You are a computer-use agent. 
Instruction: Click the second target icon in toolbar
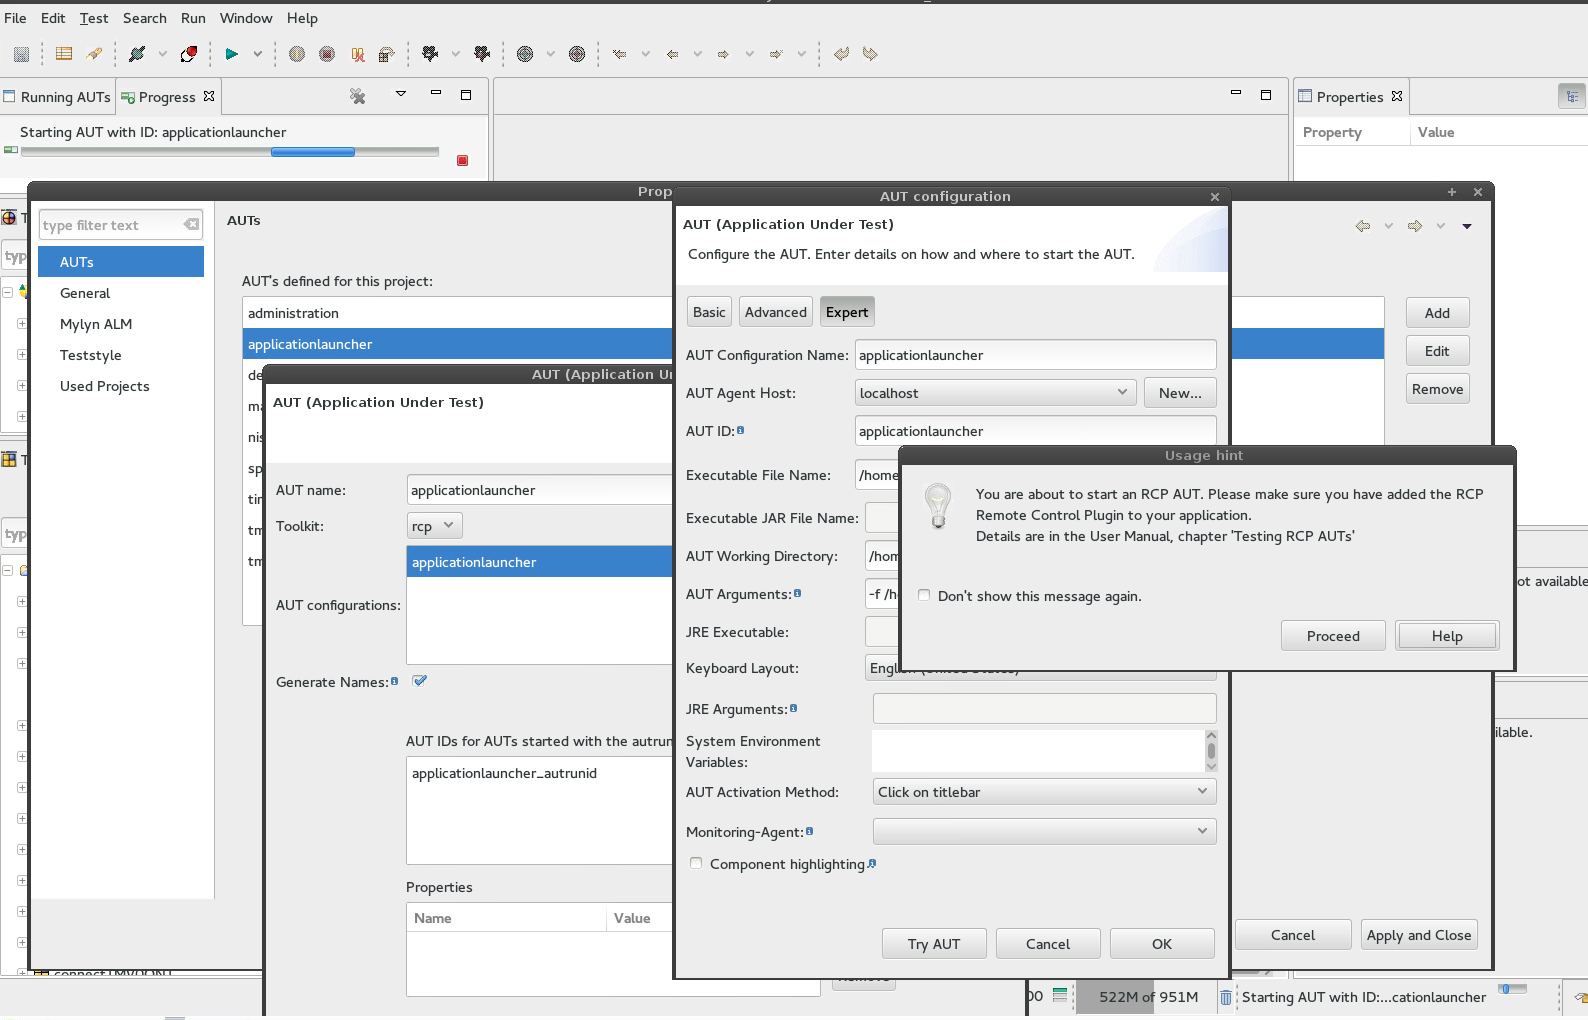tap(577, 54)
